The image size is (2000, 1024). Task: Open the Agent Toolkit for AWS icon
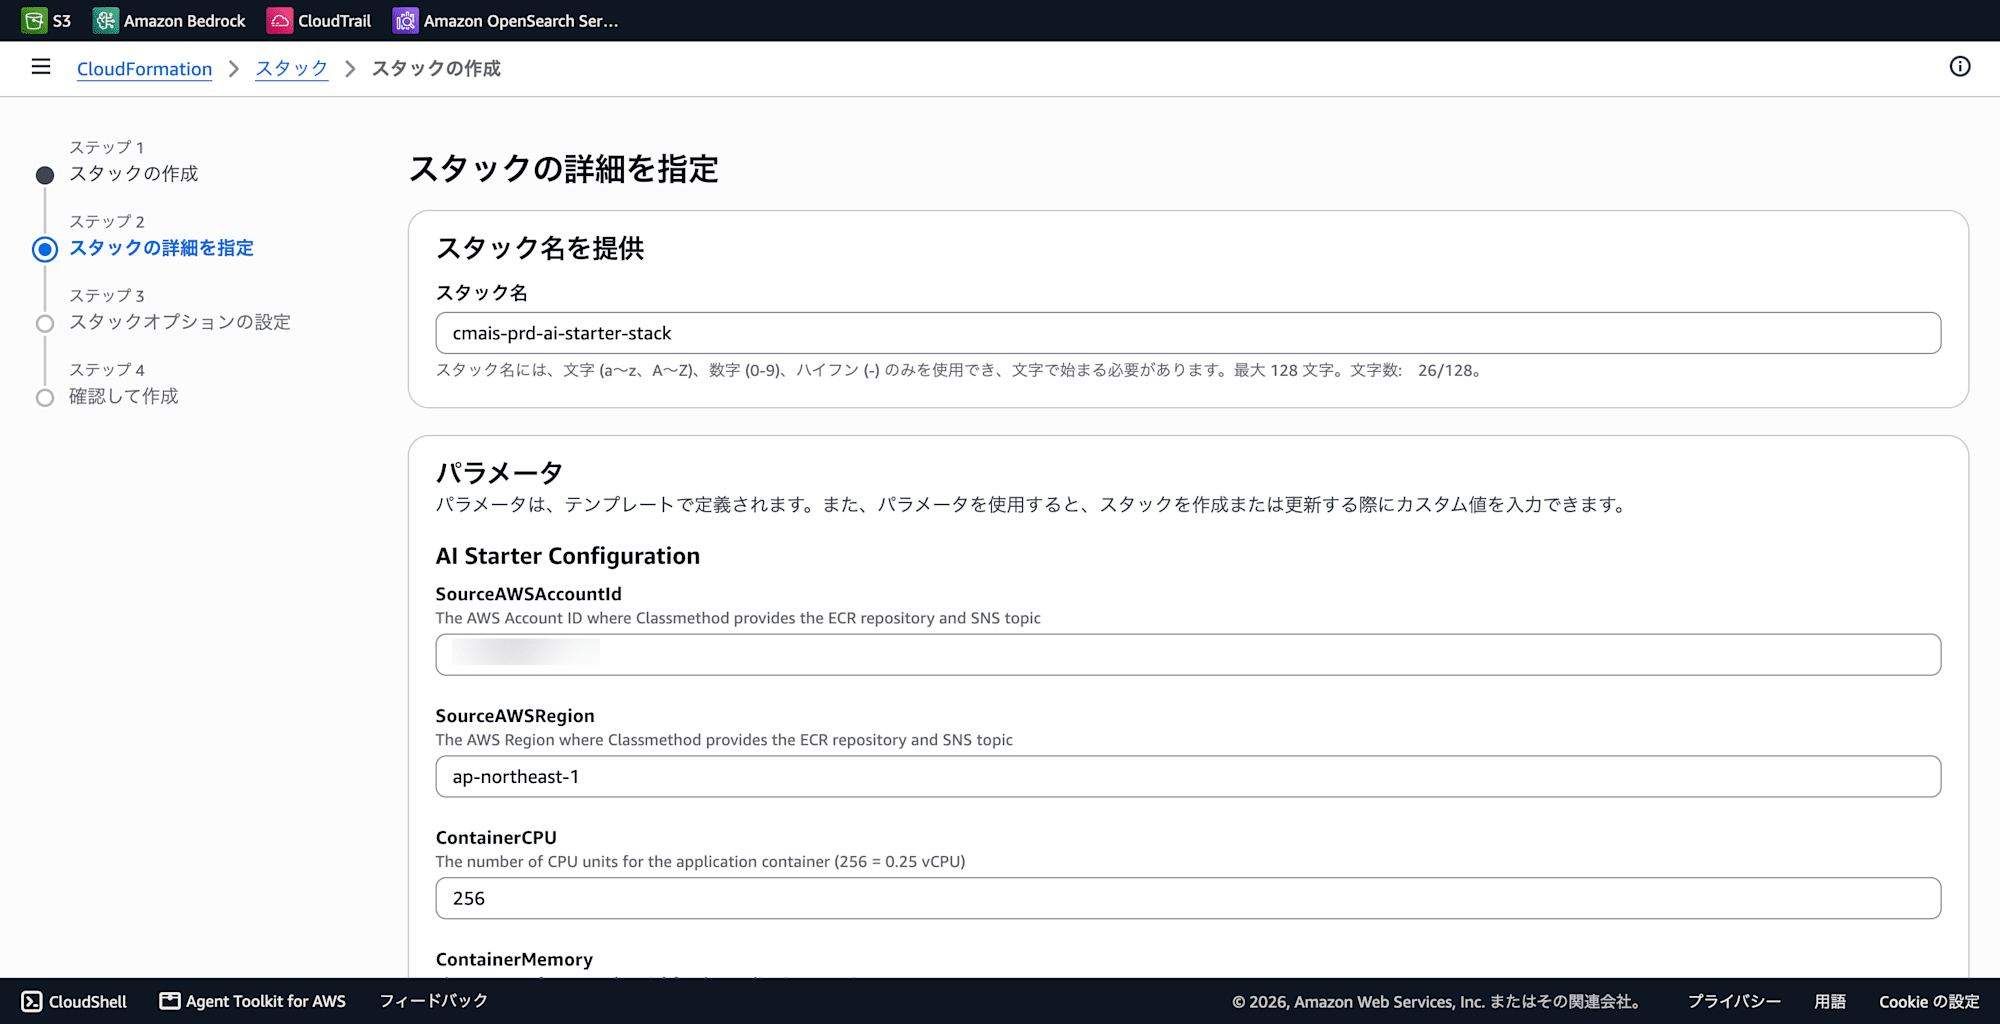[x=170, y=1001]
